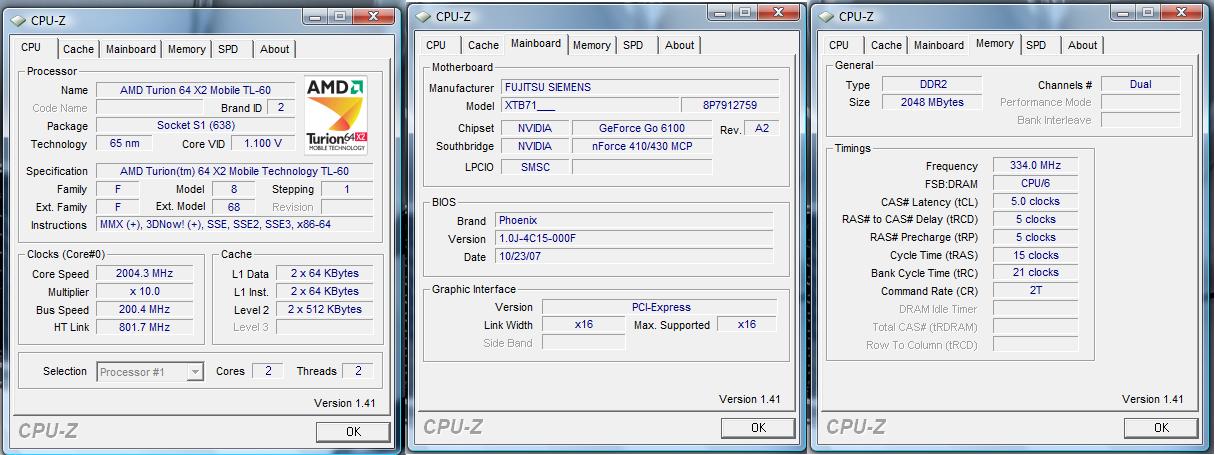Click memory size value 2048 MBytes
Image resolution: width=1215 pixels, height=455 pixels.
coord(931,102)
